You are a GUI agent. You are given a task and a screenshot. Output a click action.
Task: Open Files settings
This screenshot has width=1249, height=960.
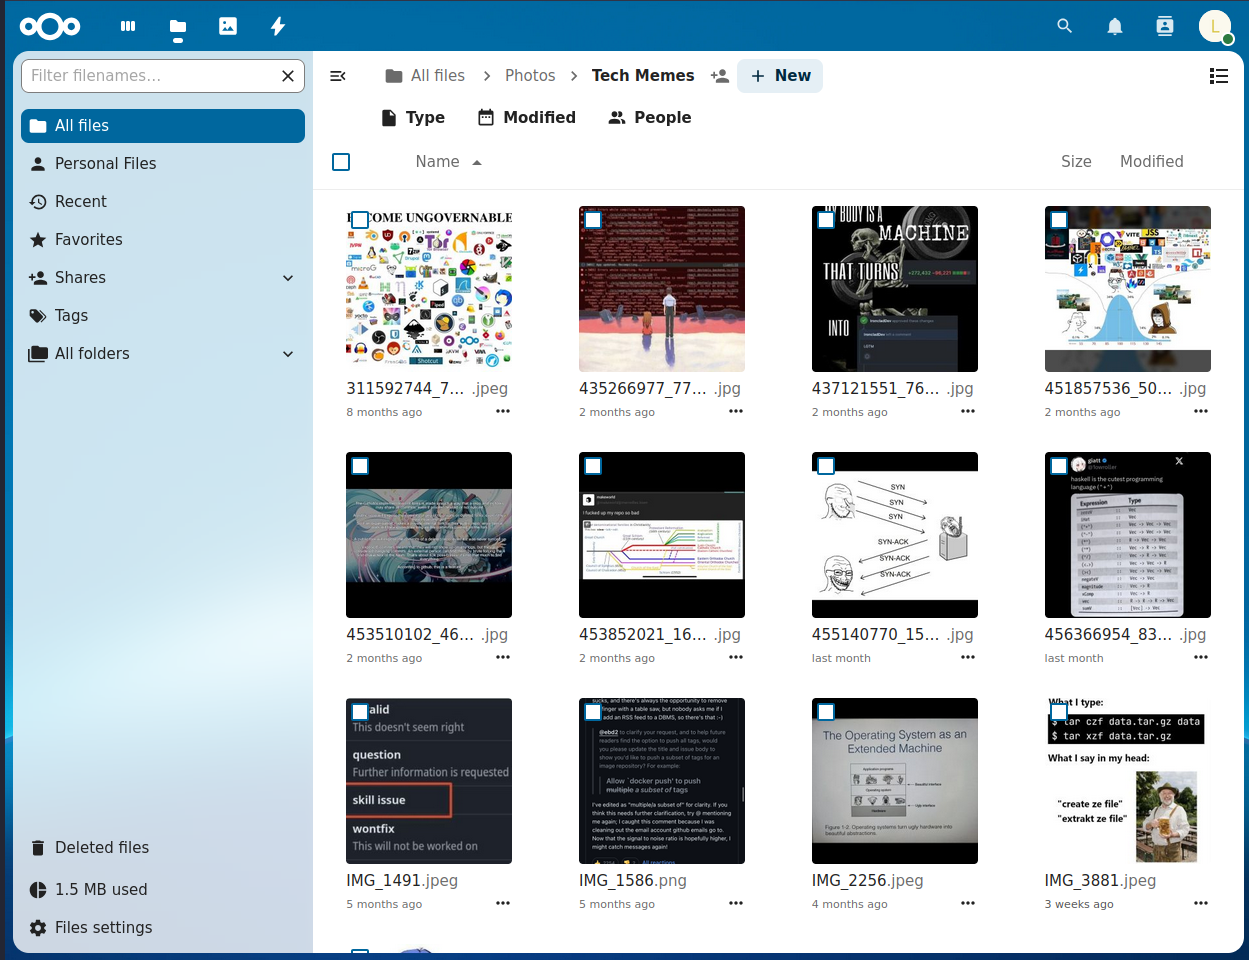pyautogui.click(x=103, y=928)
